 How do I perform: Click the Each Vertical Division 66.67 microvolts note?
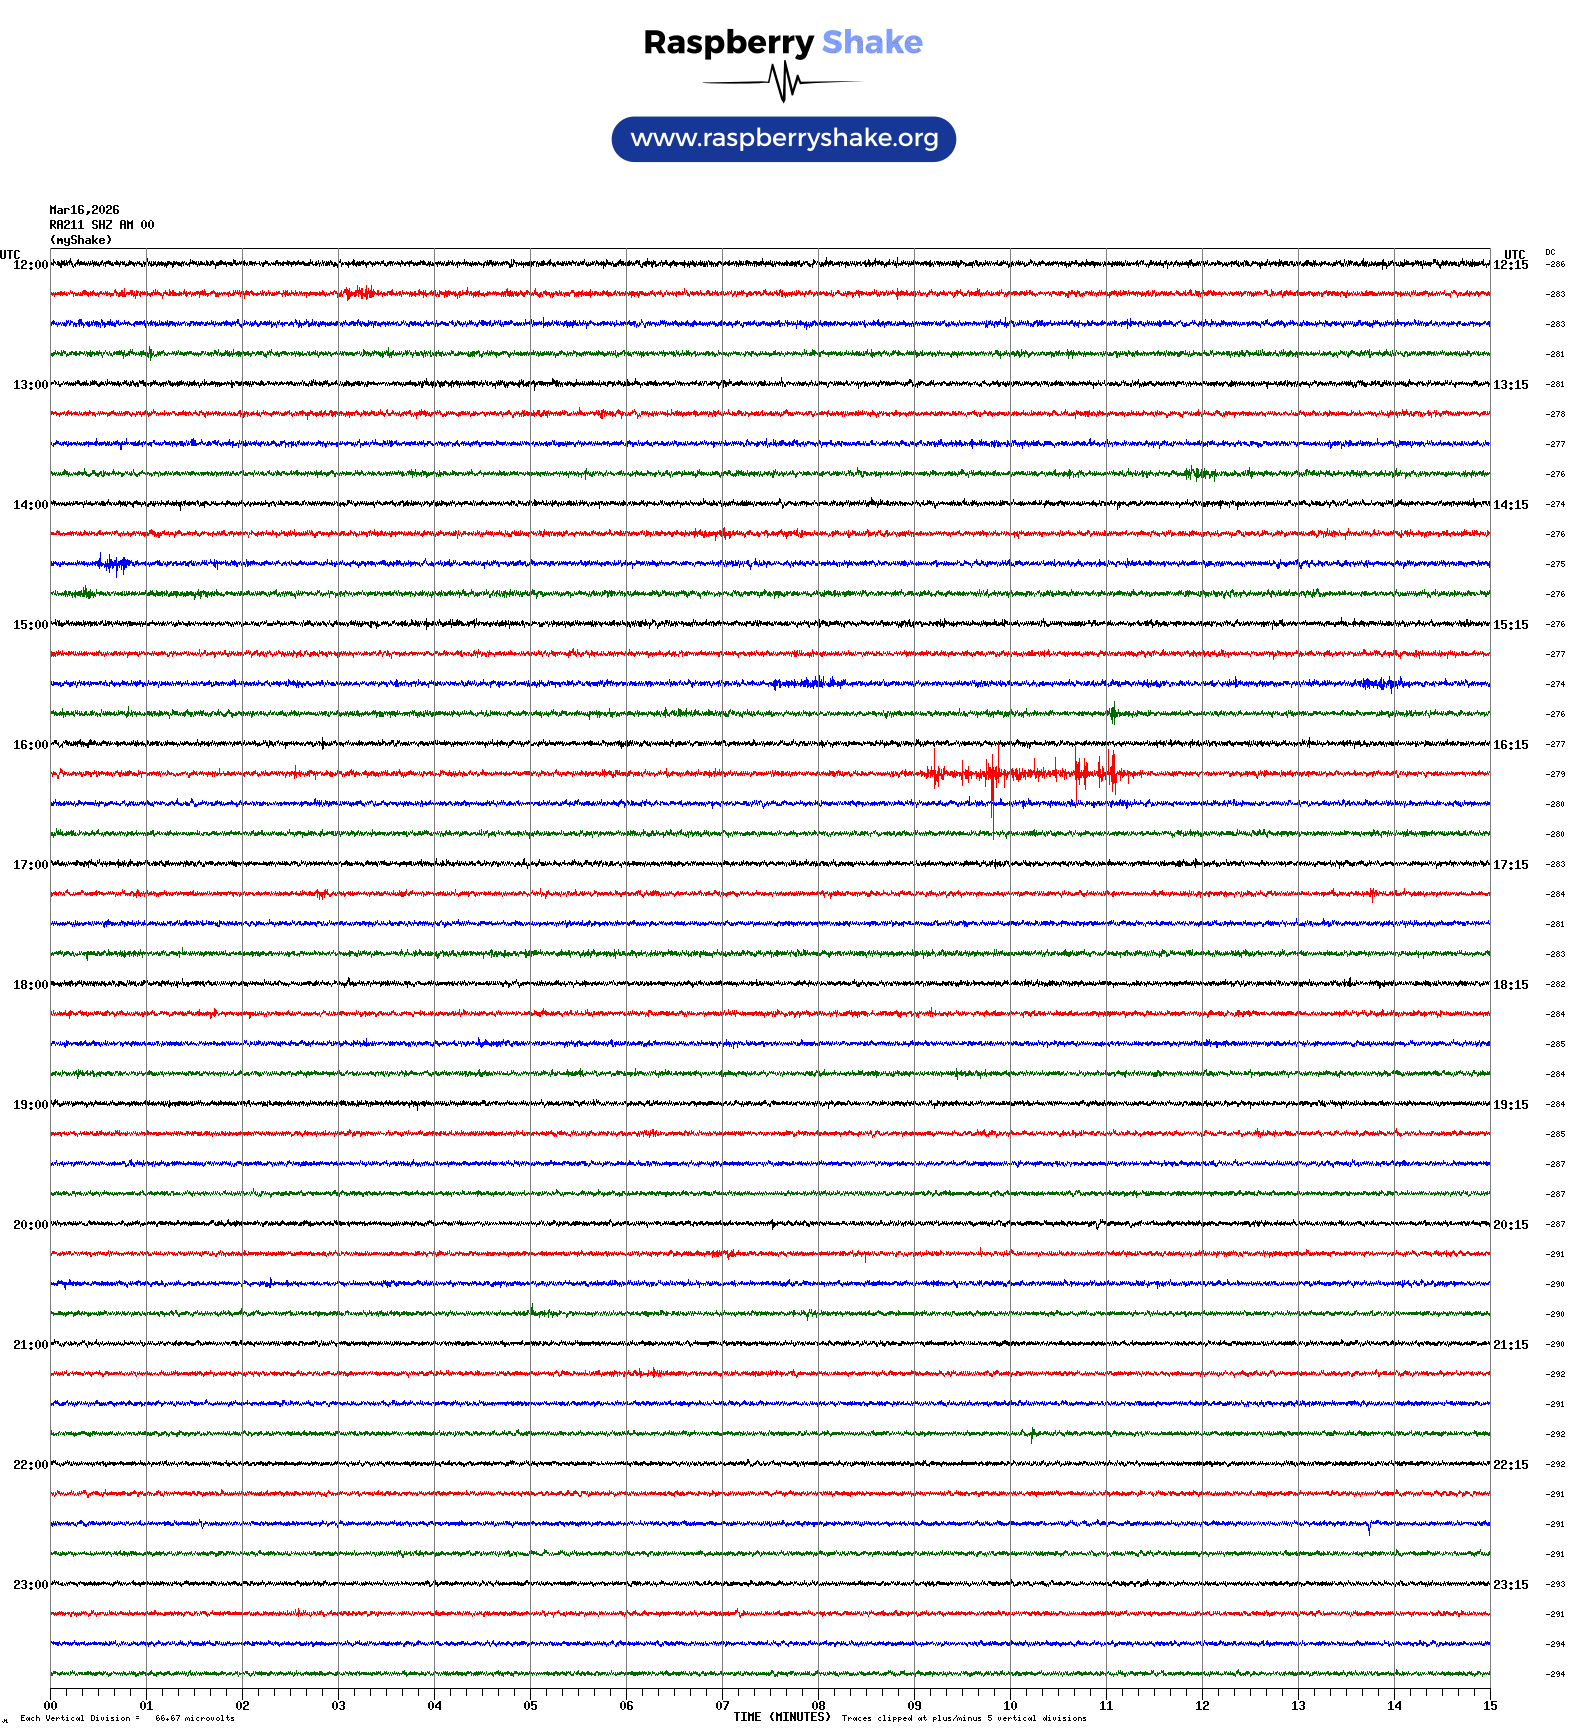(127, 1718)
